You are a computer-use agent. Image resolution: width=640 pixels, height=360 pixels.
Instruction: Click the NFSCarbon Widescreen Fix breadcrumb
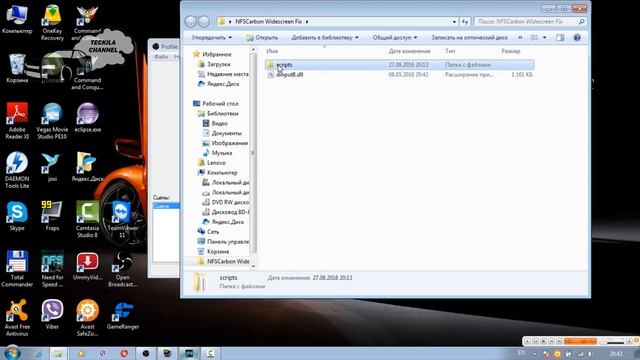click(268, 22)
